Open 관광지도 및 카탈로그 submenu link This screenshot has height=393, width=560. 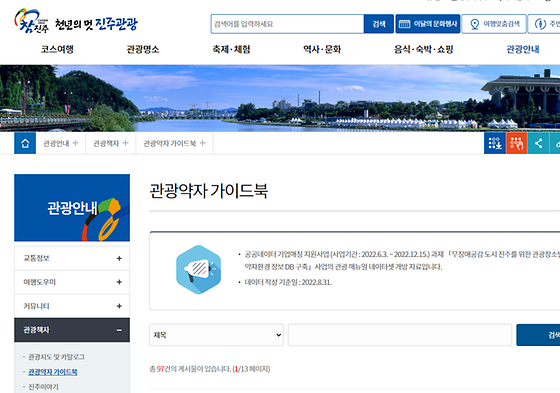pos(56,357)
